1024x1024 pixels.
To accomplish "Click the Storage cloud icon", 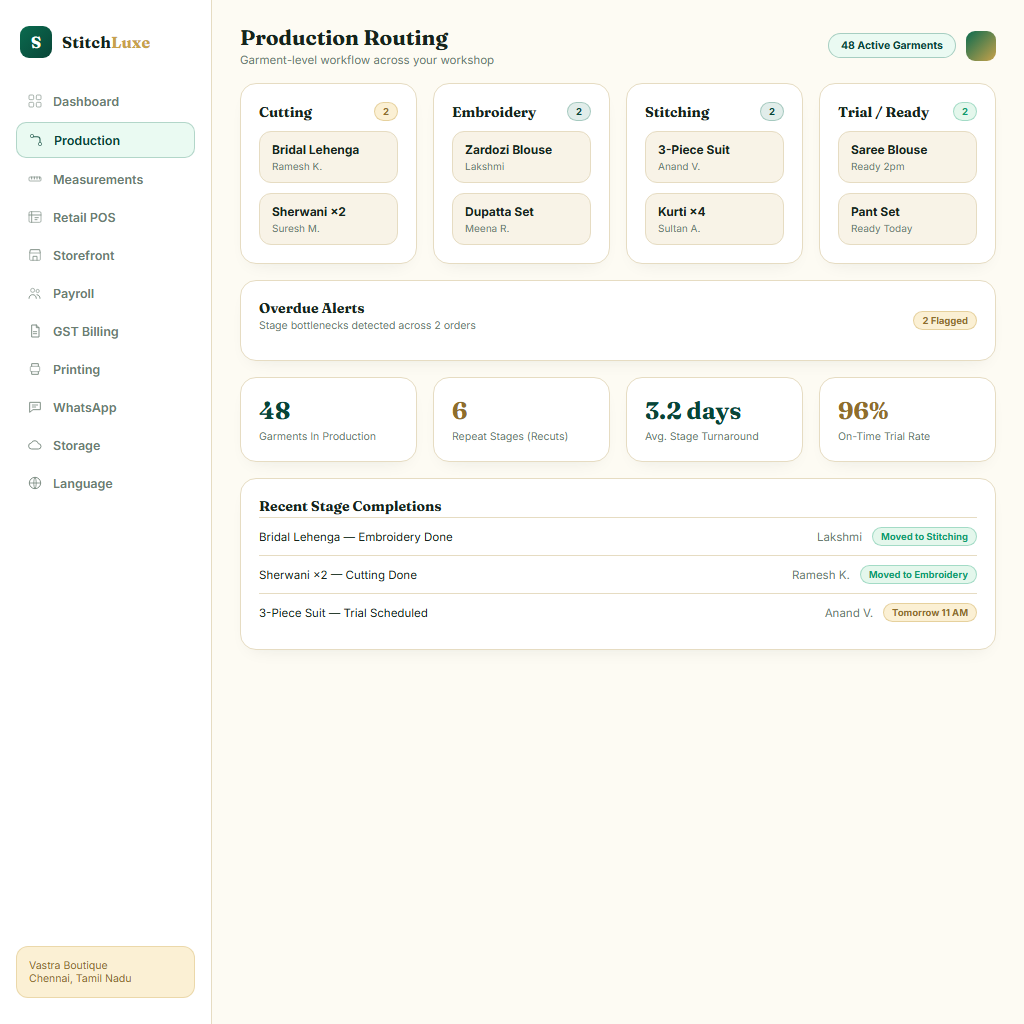I will coord(35,445).
